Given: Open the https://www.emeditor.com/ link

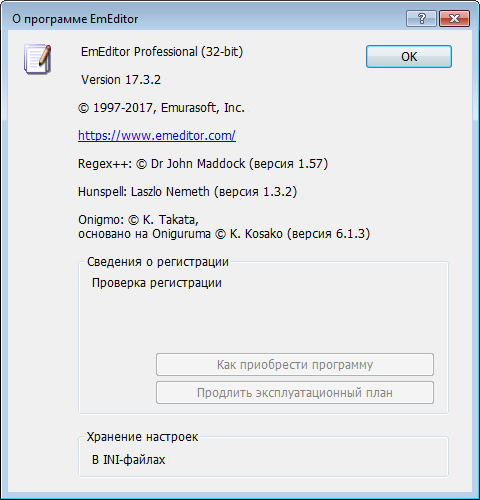Looking at the screenshot, I should coord(157,135).
